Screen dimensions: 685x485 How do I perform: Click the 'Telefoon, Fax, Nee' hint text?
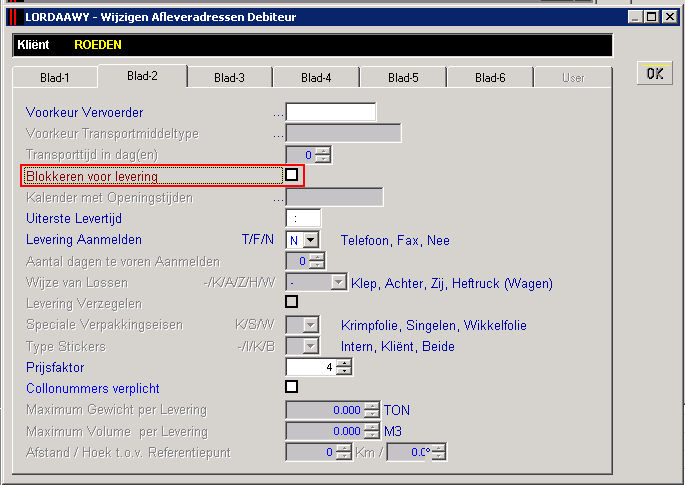pyautogui.click(x=395, y=240)
